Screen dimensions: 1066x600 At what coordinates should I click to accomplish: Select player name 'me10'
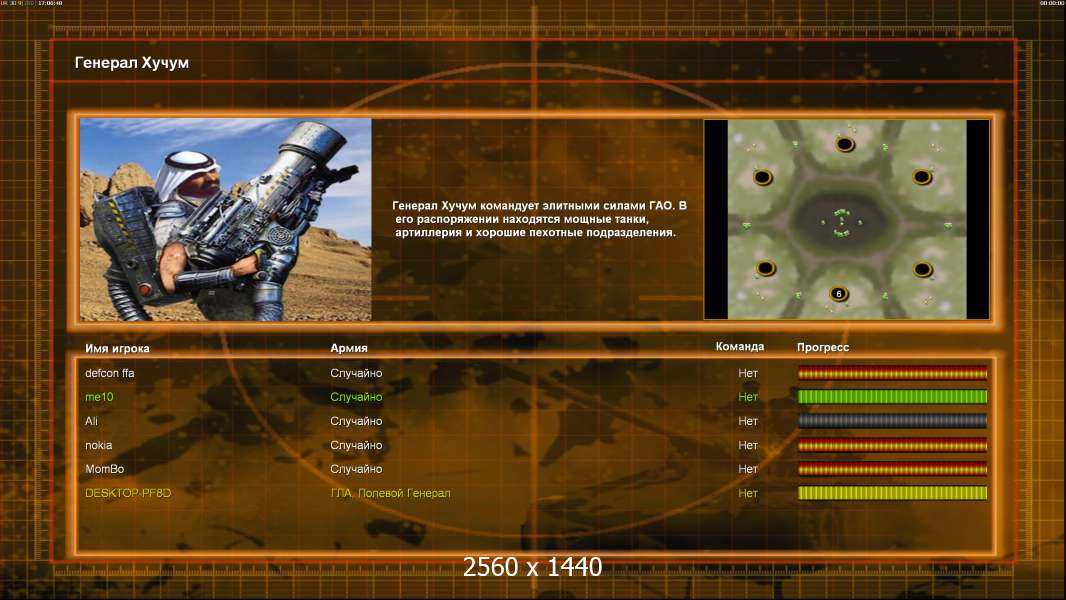[x=99, y=397]
